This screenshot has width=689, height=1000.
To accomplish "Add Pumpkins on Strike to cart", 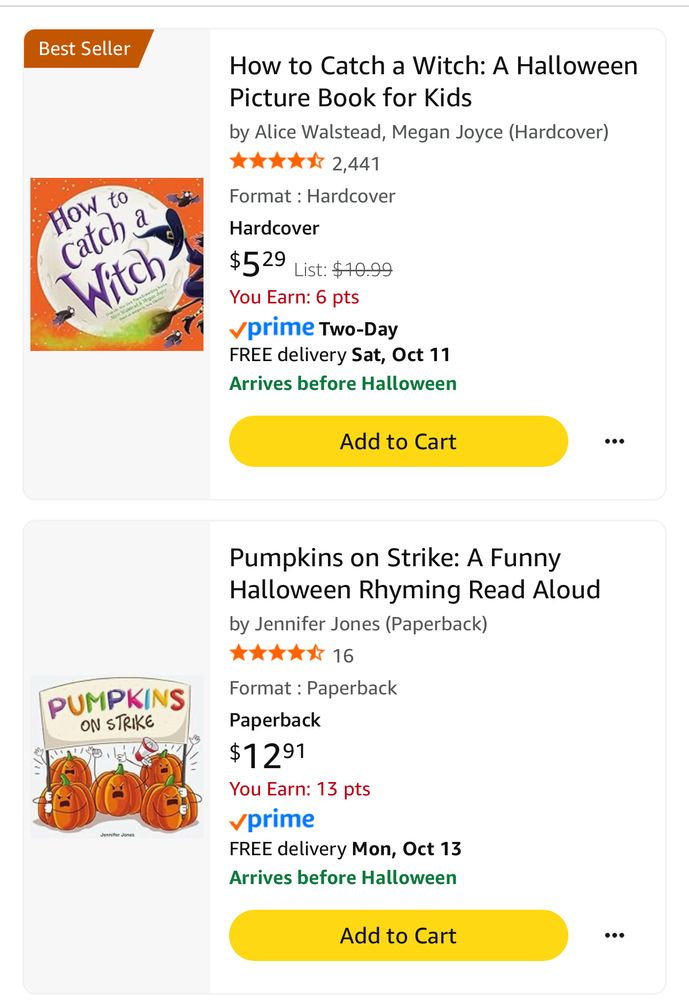I will pos(398,936).
